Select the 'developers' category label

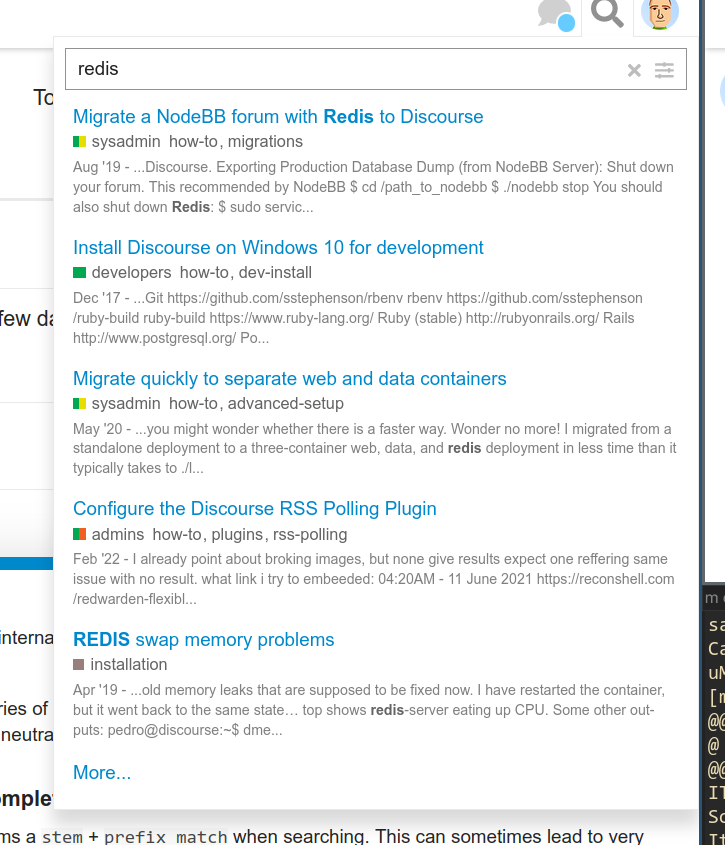pyautogui.click(x=131, y=273)
